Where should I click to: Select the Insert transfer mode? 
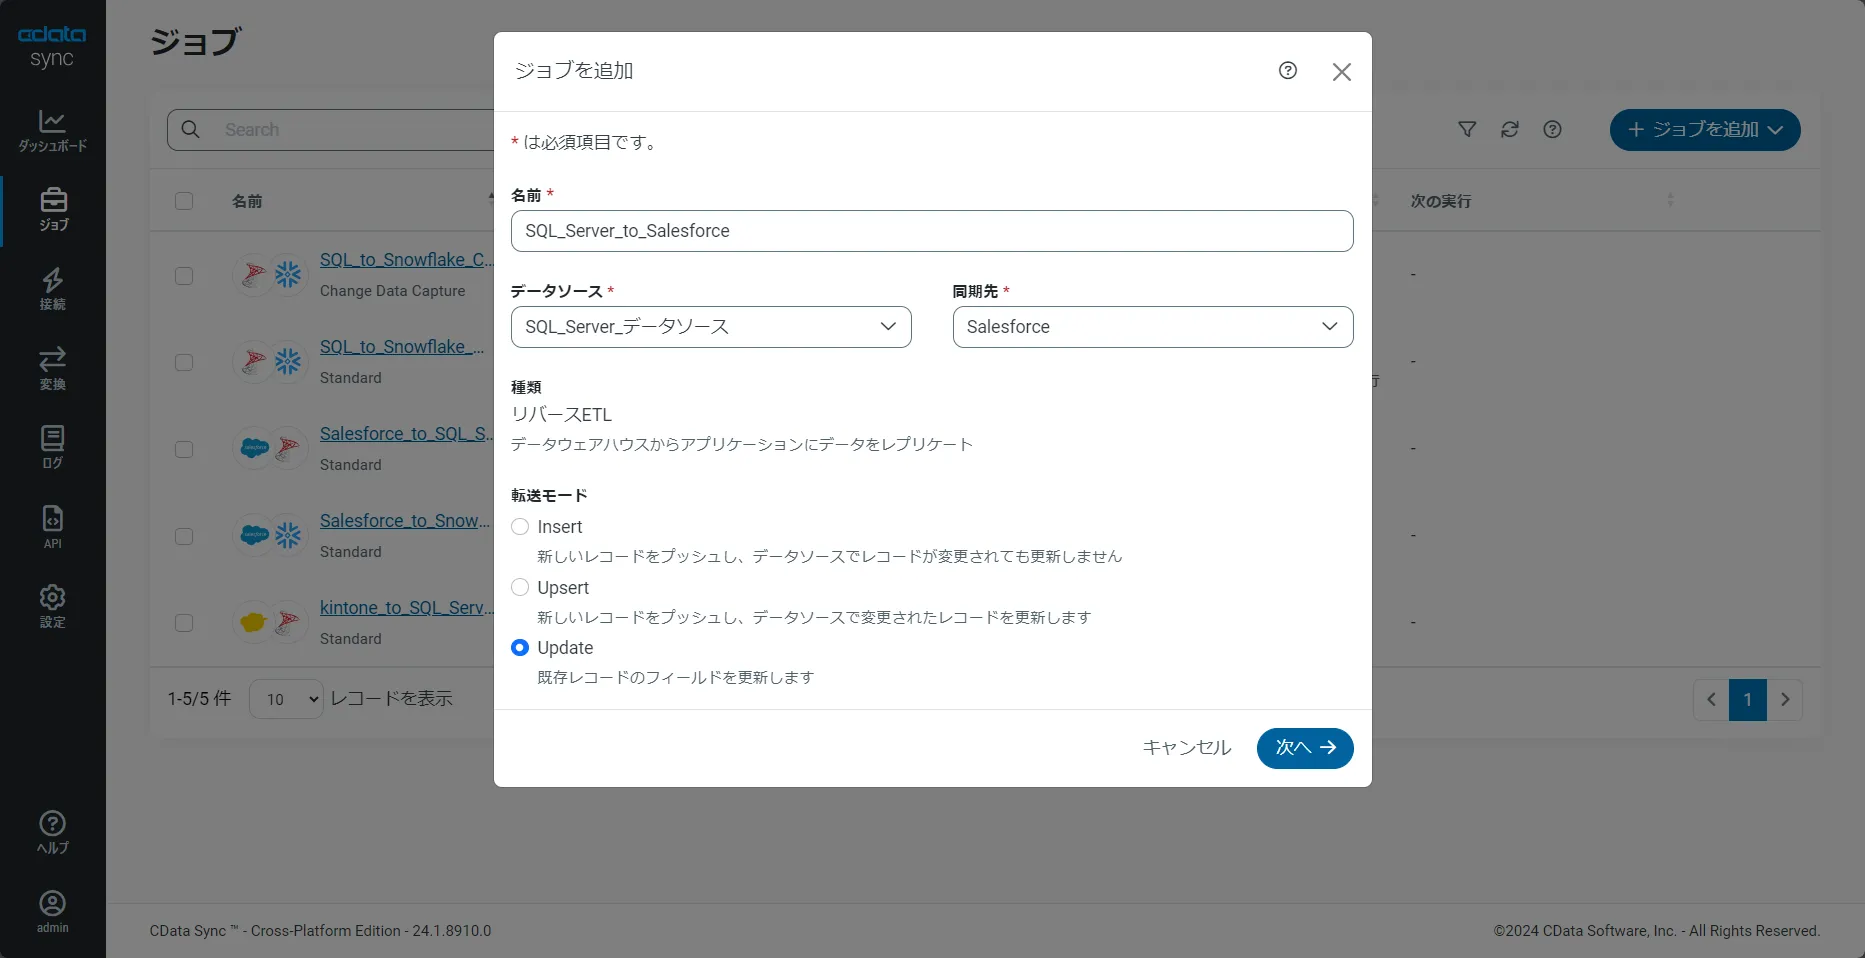(x=519, y=527)
